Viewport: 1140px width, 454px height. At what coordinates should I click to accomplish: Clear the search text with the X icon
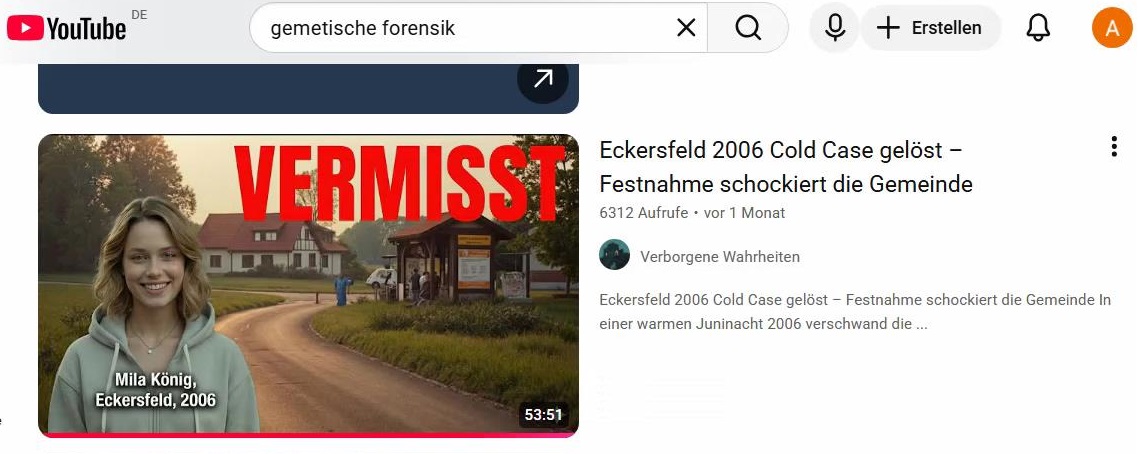click(686, 28)
